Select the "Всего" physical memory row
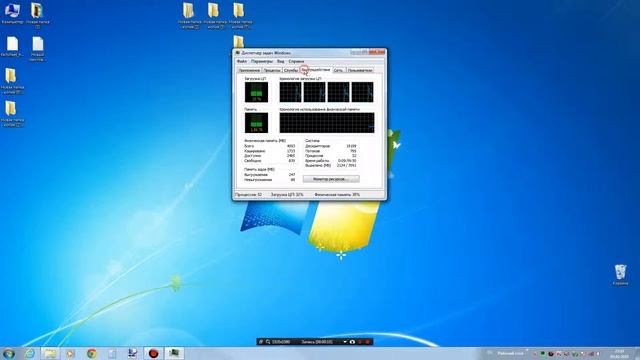 (x=269, y=146)
